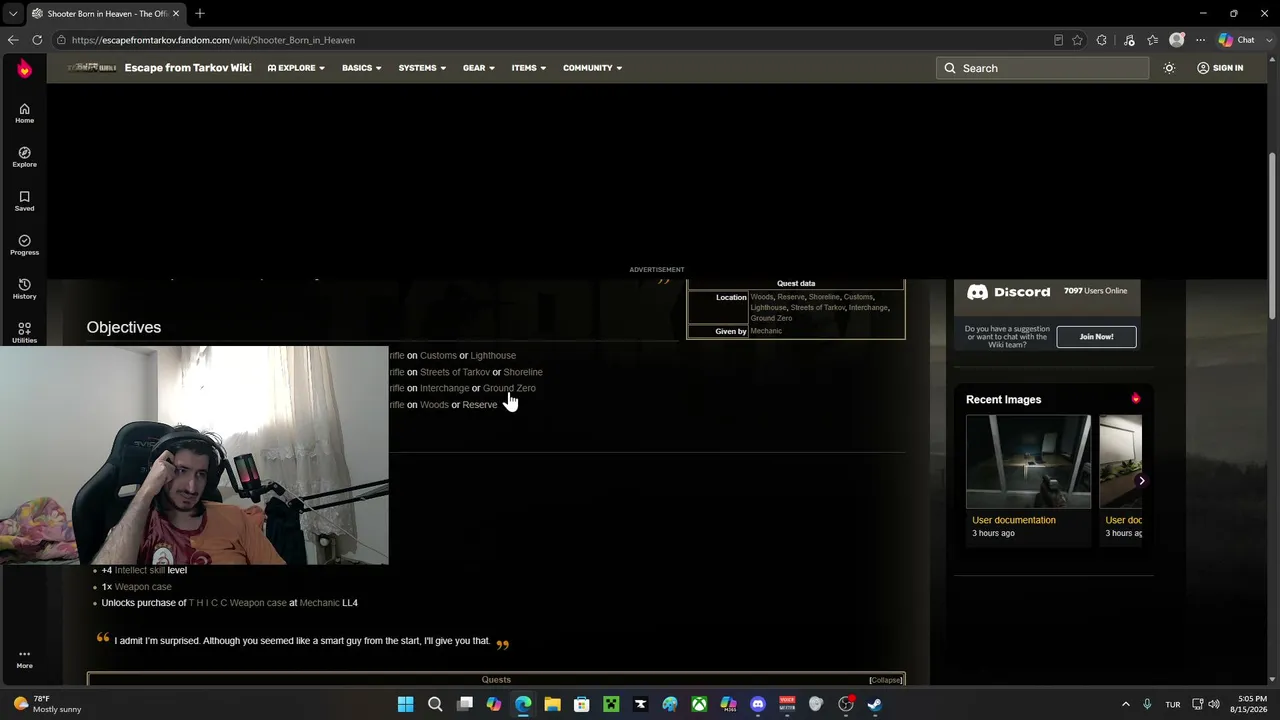Expand the EXPLORE menu
1280x720 pixels.
296,68
